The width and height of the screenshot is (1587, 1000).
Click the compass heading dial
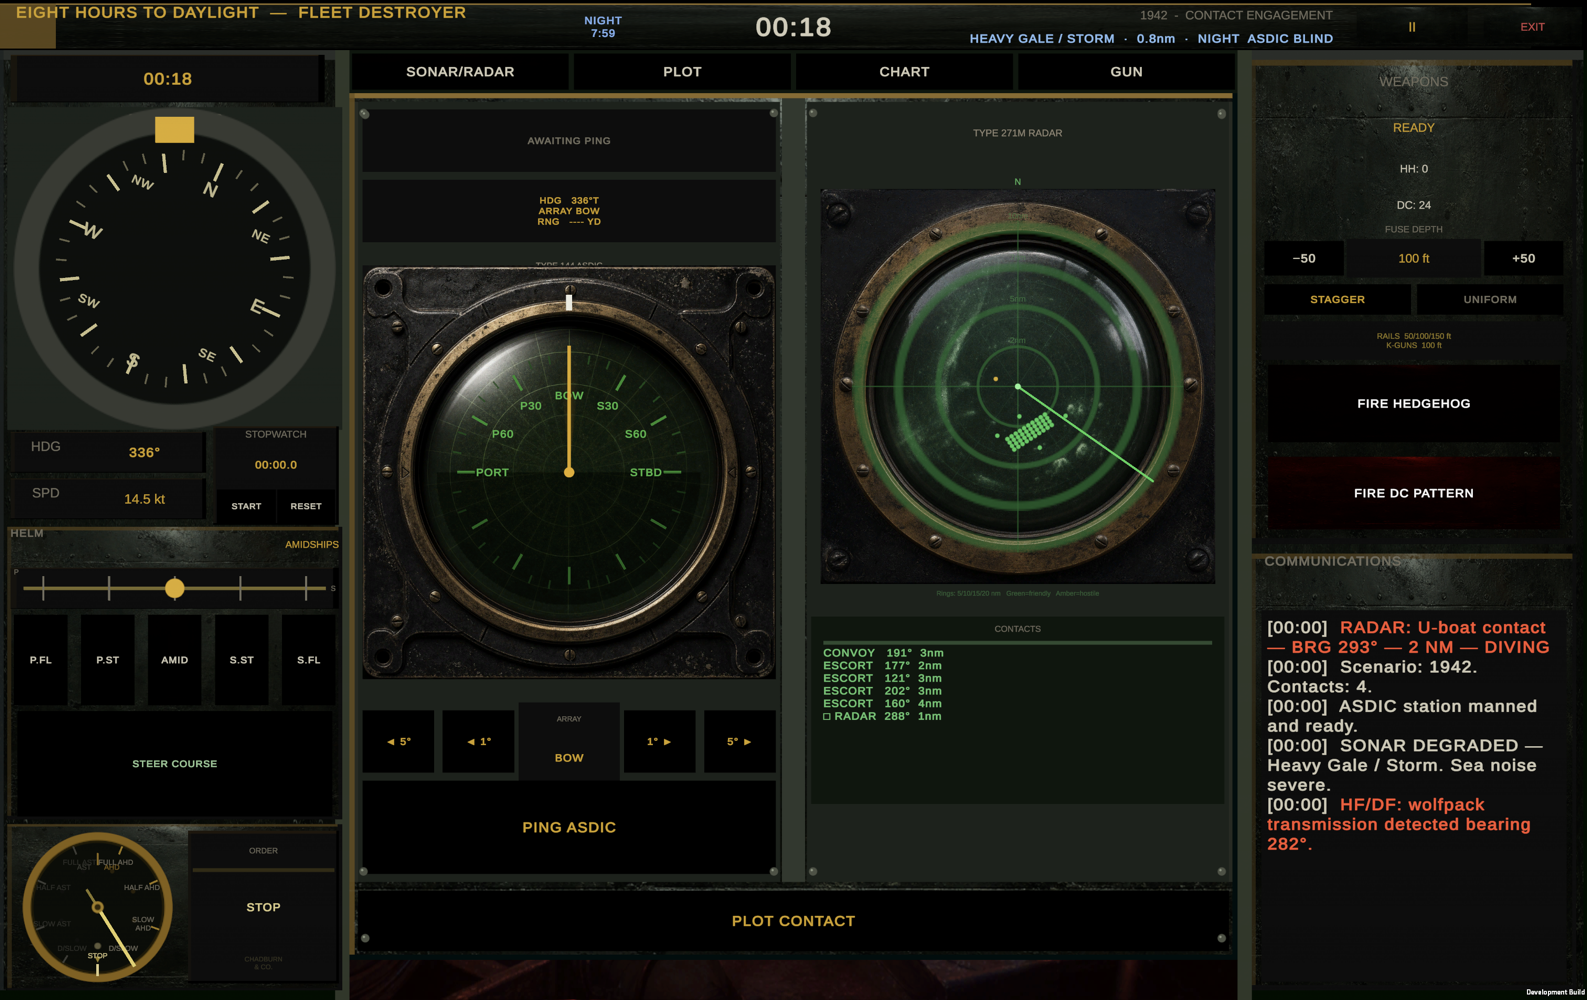pyautogui.click(x=174, y=268)
